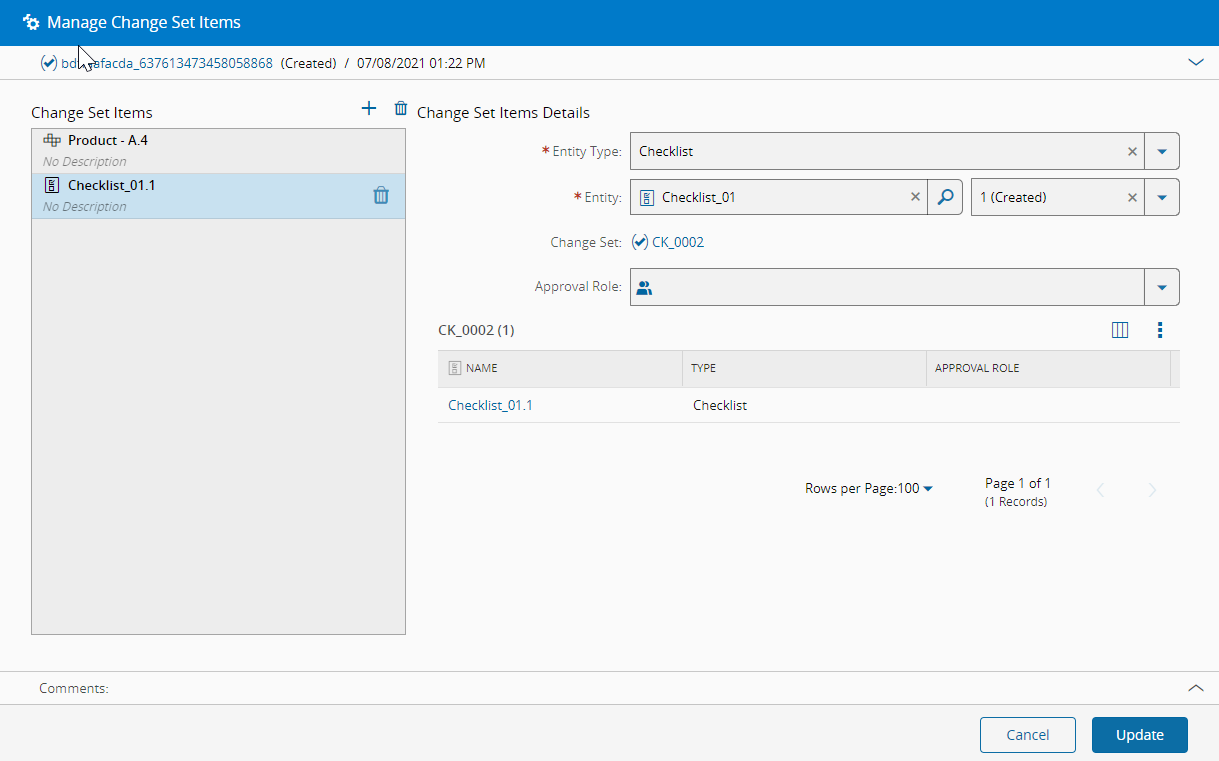The height and width of the screenshot is (761, 1219).
Task: Click the Update button
Action: coord(1139,735)
